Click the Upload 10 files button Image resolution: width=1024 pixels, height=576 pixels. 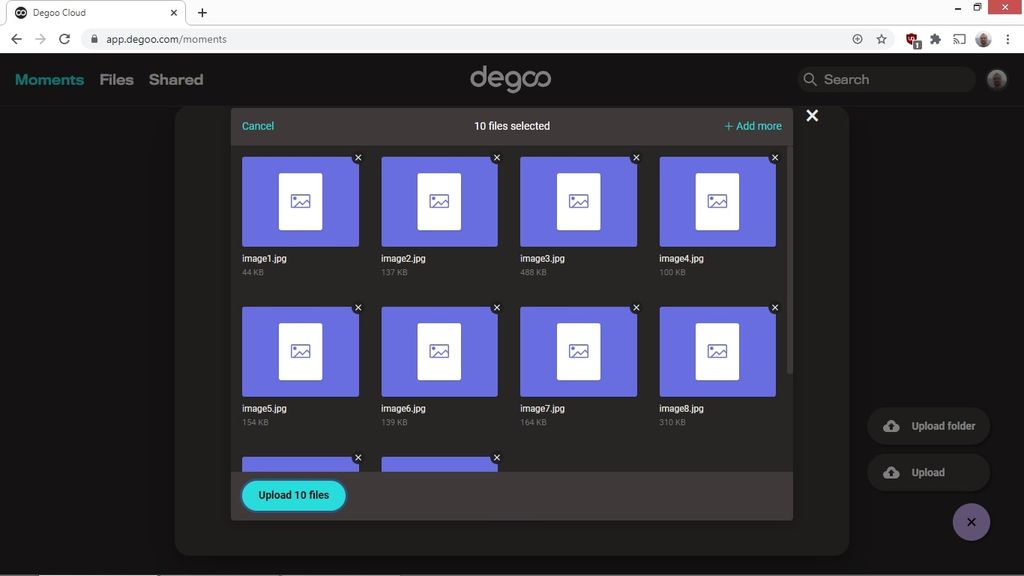pos(293,495)
